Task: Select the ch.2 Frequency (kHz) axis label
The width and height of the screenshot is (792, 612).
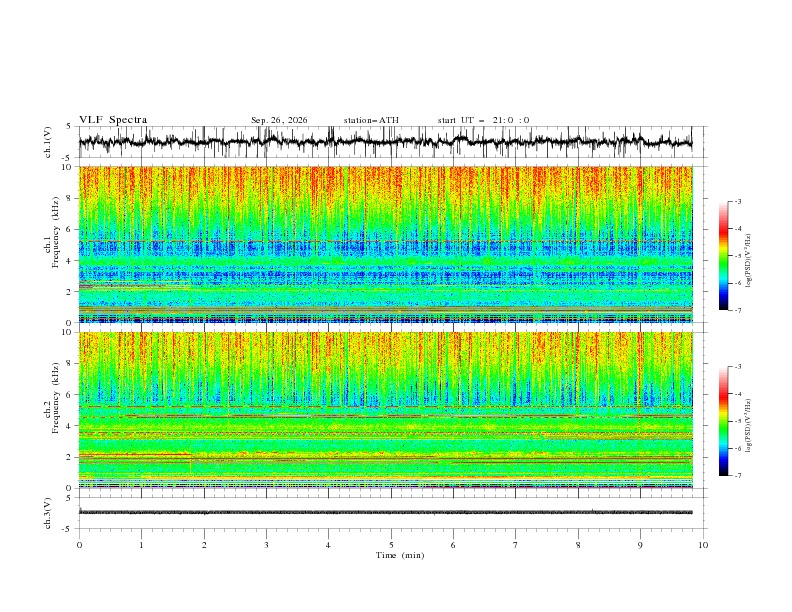Action: (x=52, y=410)
